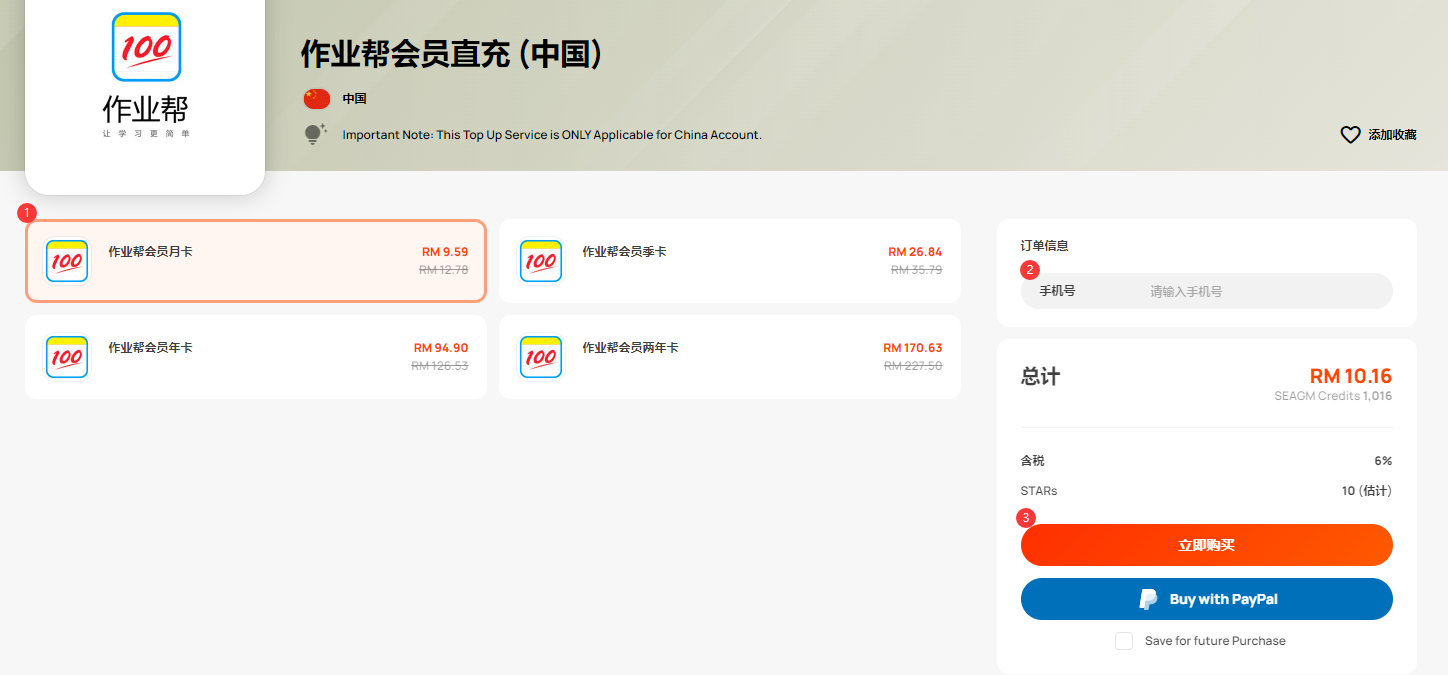Click the RM 170.63 price

[x=913, y=348]
